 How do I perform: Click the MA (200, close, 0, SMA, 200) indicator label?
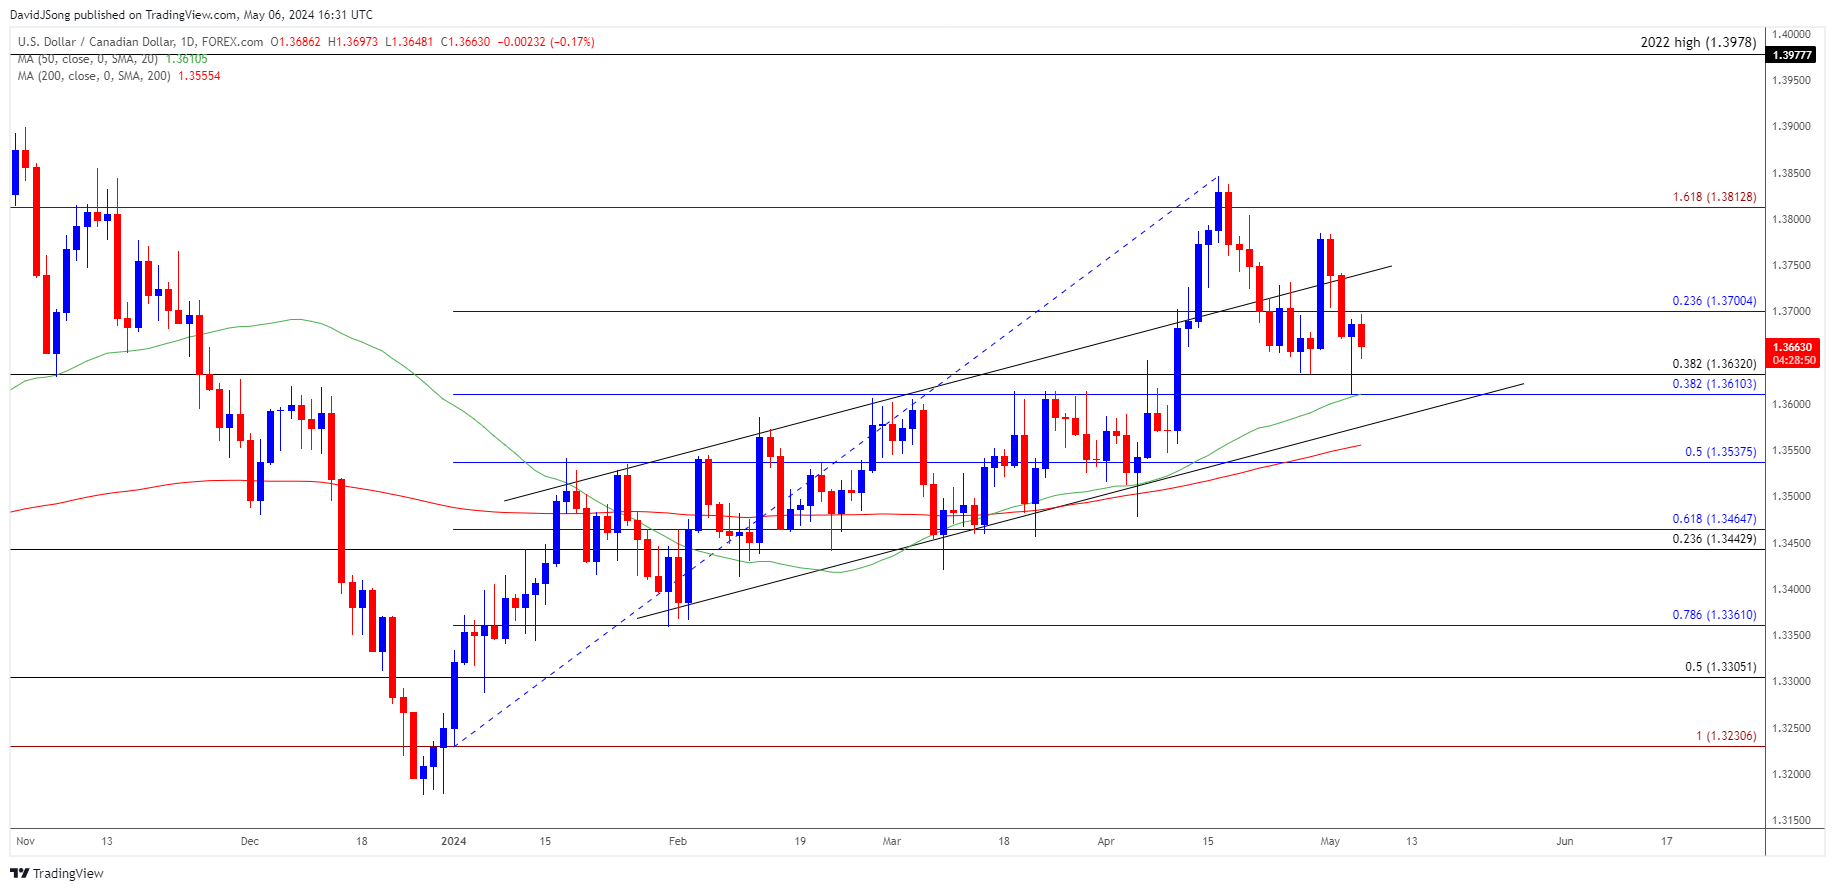(x=94, y=76)
